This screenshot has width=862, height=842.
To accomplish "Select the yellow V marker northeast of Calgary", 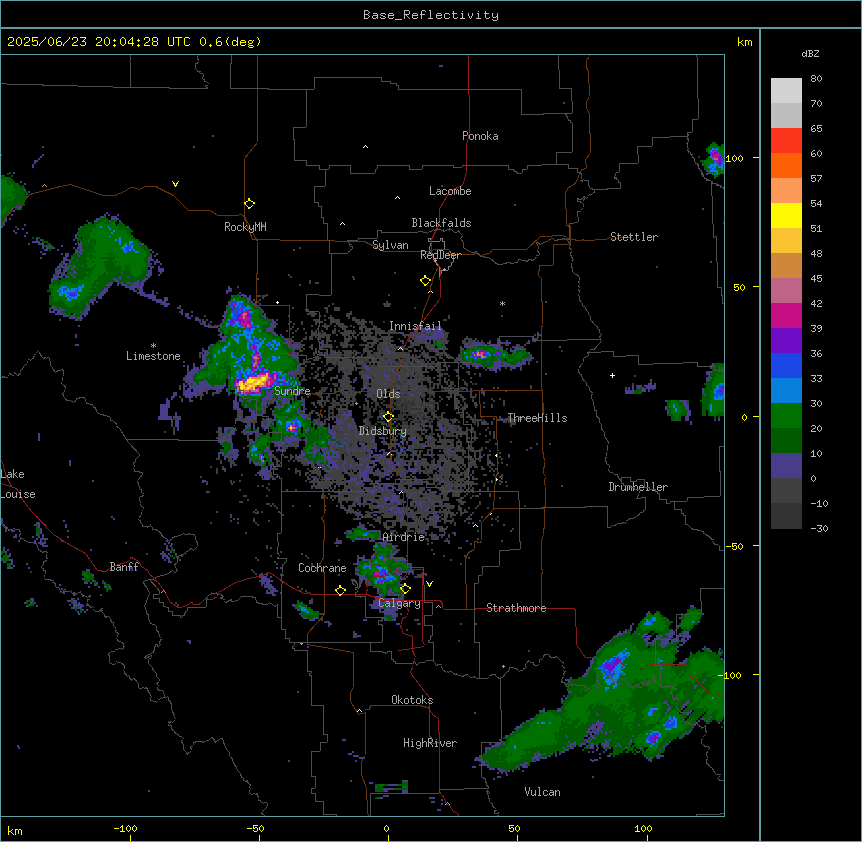I will pyautogui.click(x=429, y=584).
